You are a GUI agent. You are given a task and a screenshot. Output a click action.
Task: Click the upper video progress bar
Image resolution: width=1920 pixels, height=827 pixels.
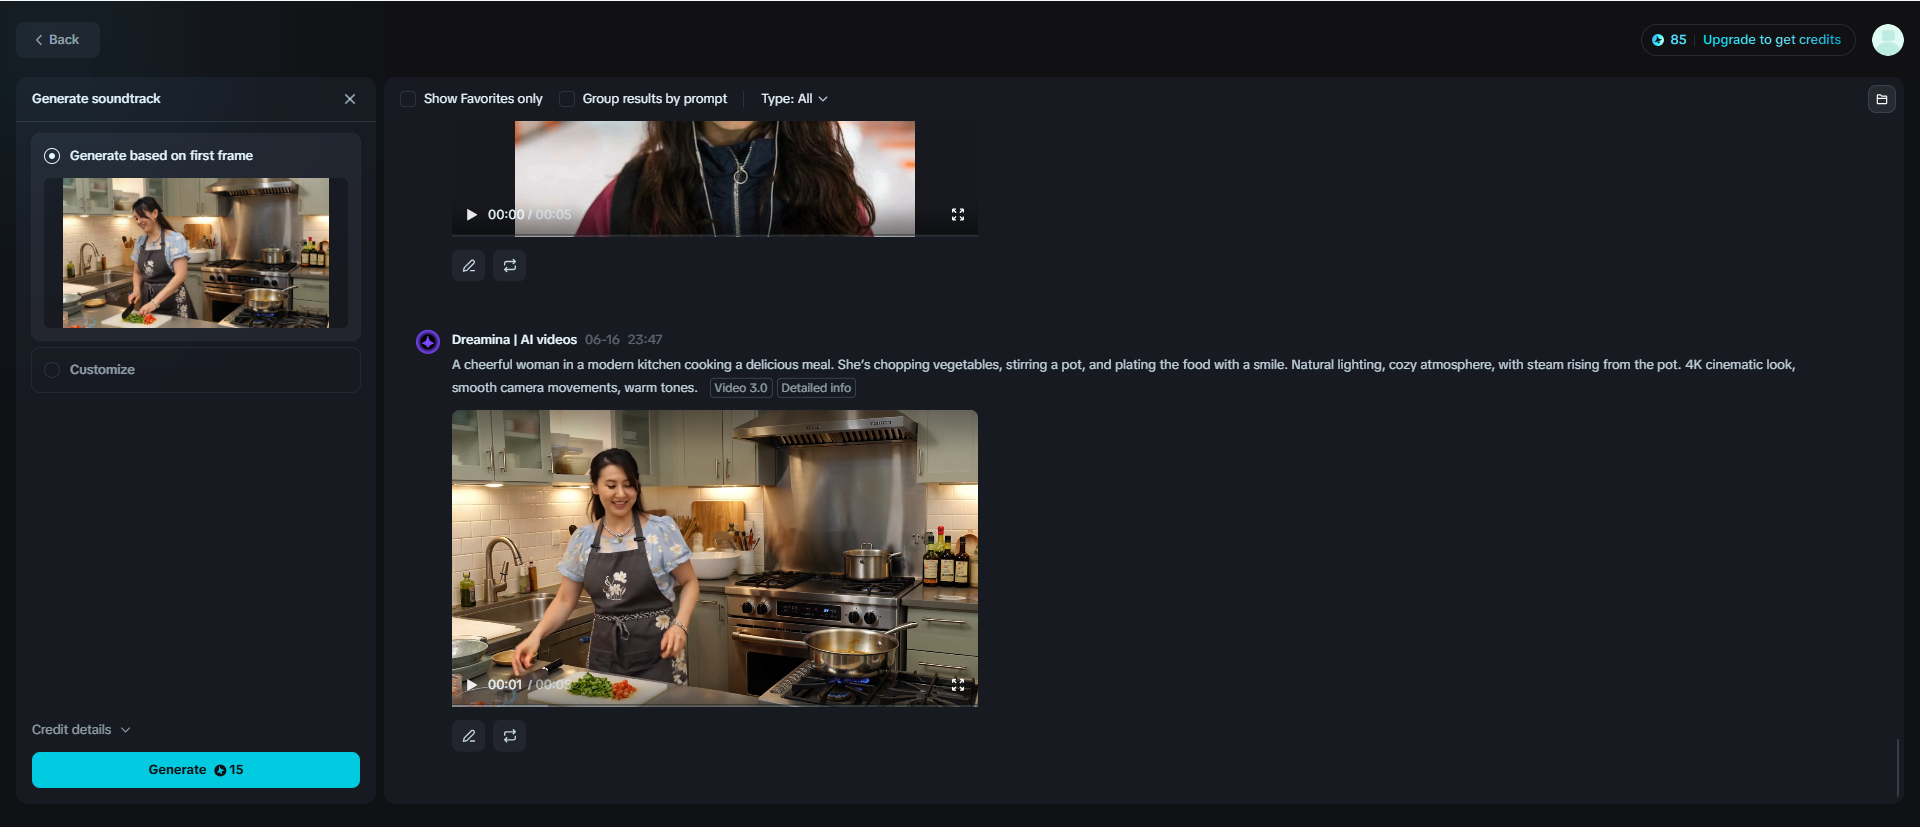tap(715, 235)
